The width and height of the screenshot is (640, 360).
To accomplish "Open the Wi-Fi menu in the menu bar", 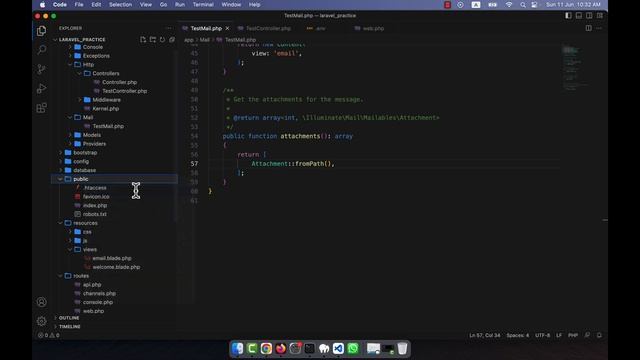I will pos(509,5).
